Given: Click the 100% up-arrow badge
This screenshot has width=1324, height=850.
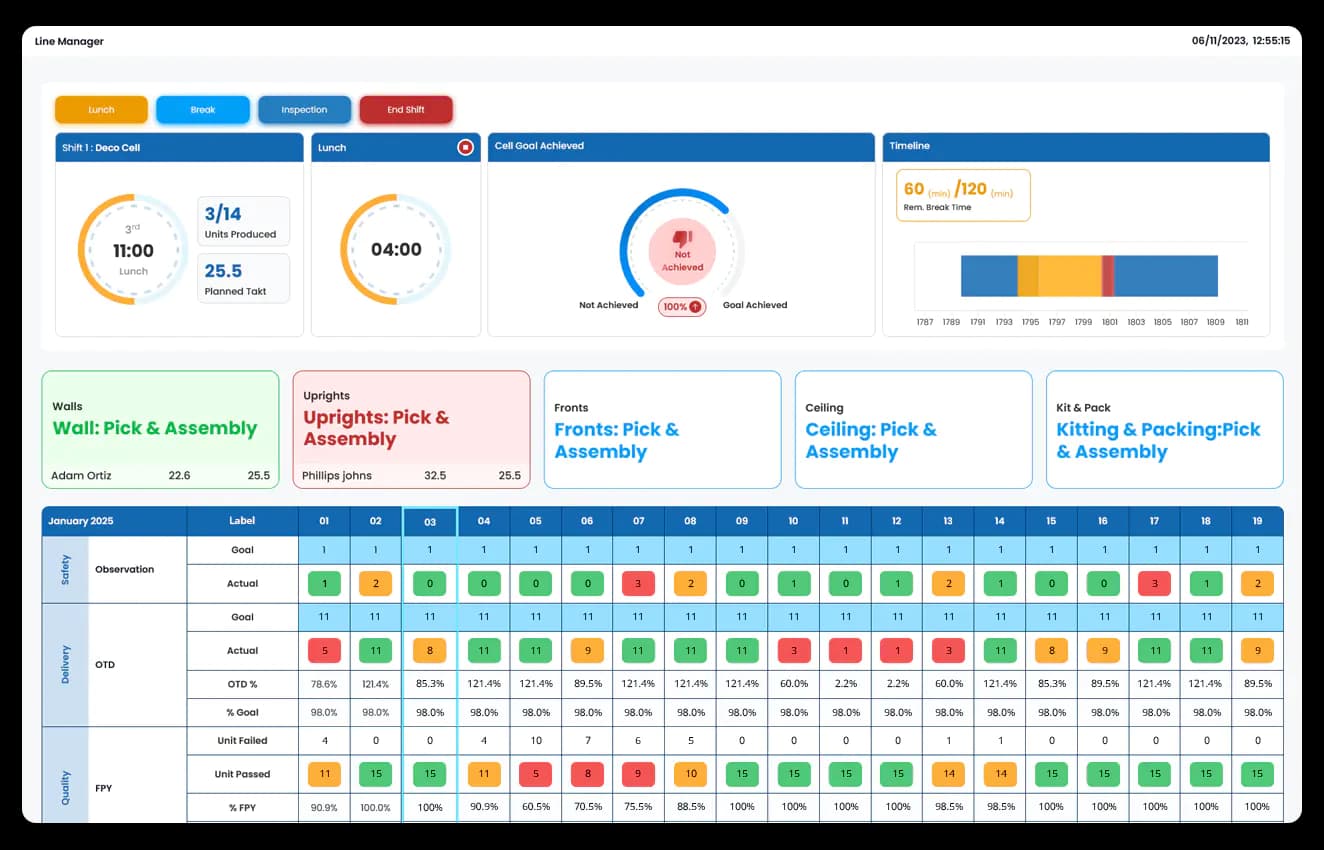Looking at the screenshot, I should point(681,307).
